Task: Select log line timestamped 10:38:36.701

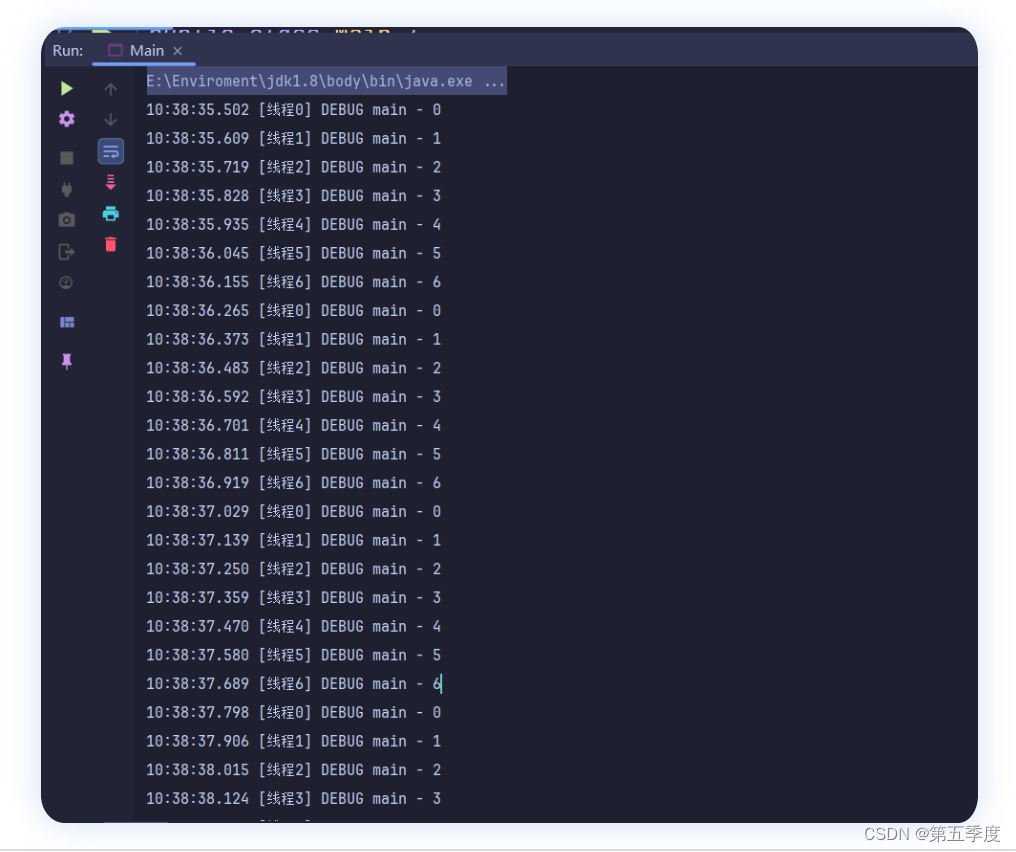Action: point(294,426)
